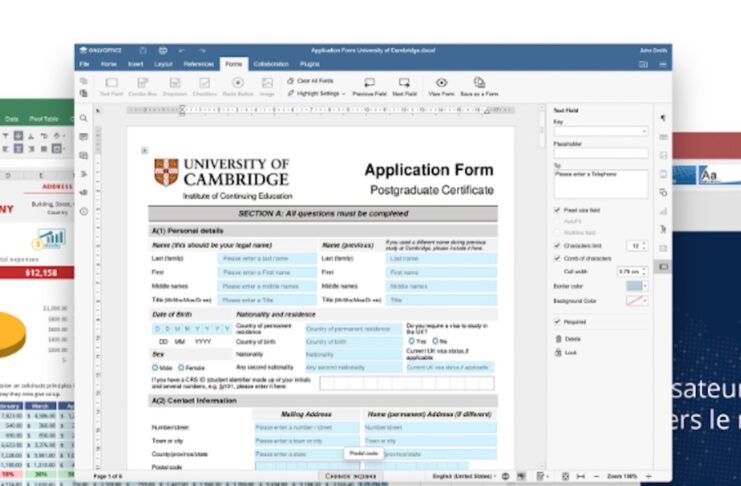Click Save as a Form icon
Viewport: 741px width, 486px height.
coord(479,85)
